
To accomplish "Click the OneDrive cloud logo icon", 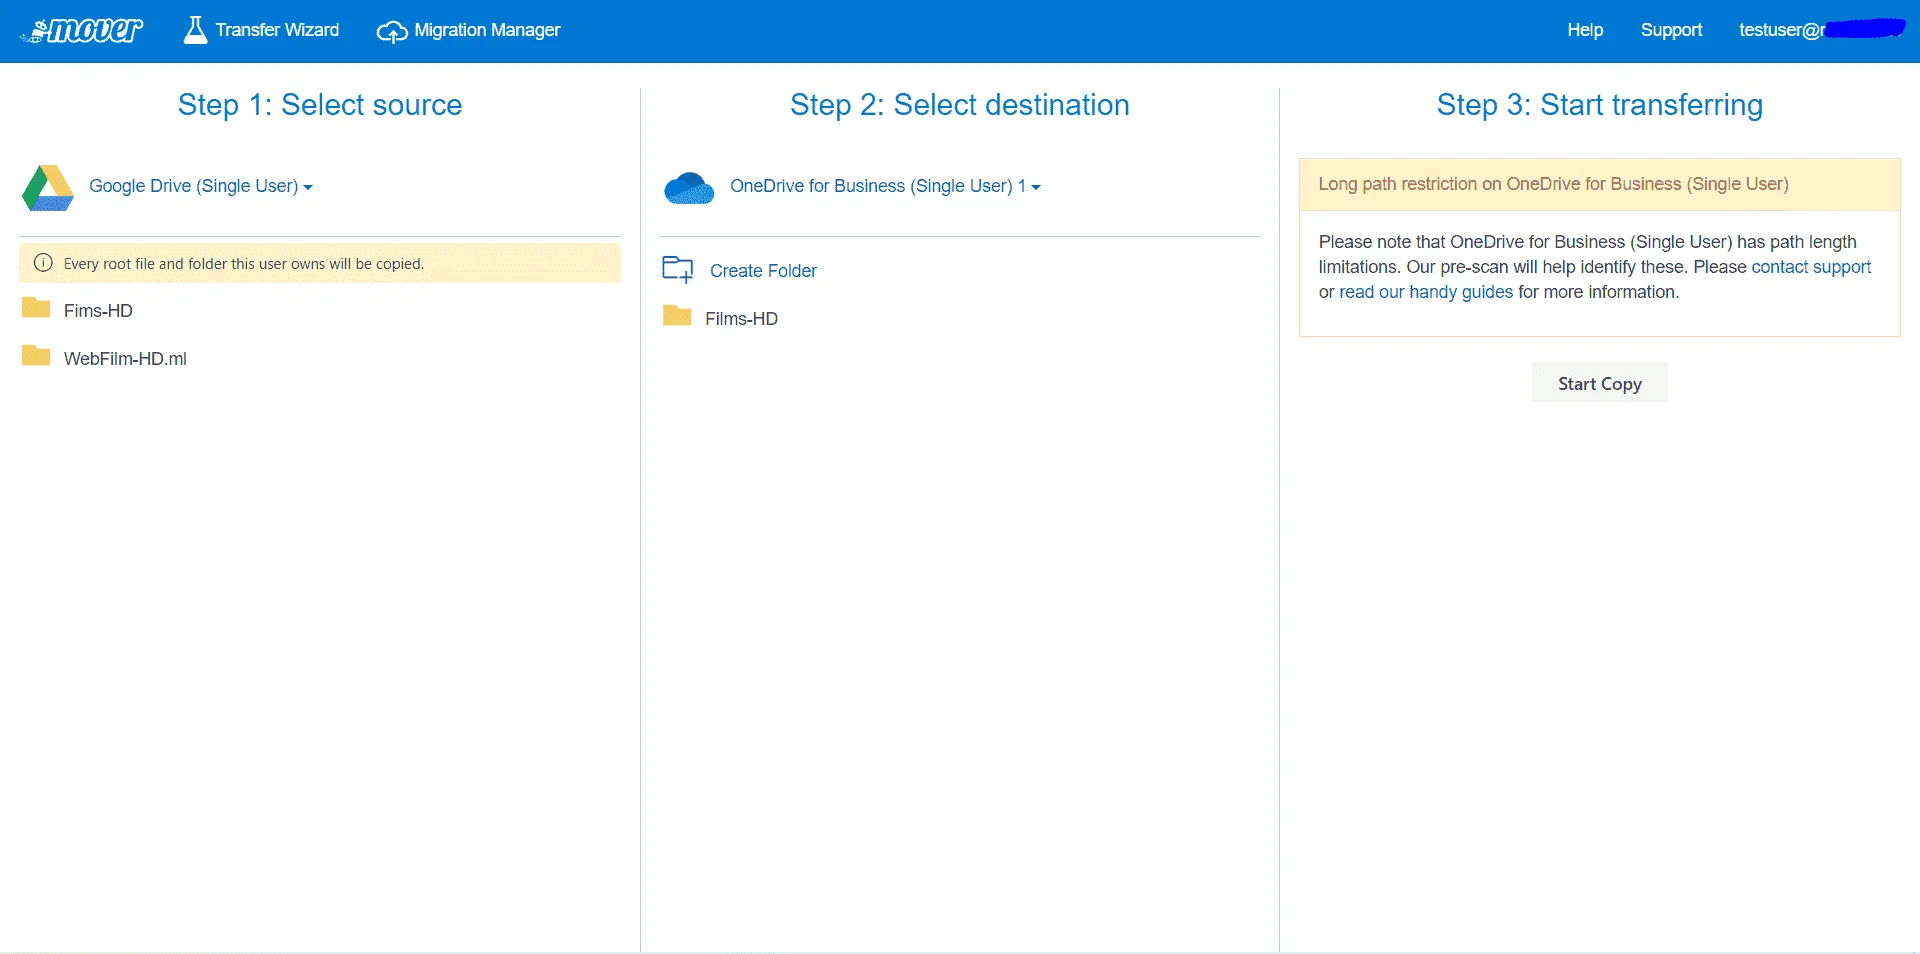I will pos(689,188).
